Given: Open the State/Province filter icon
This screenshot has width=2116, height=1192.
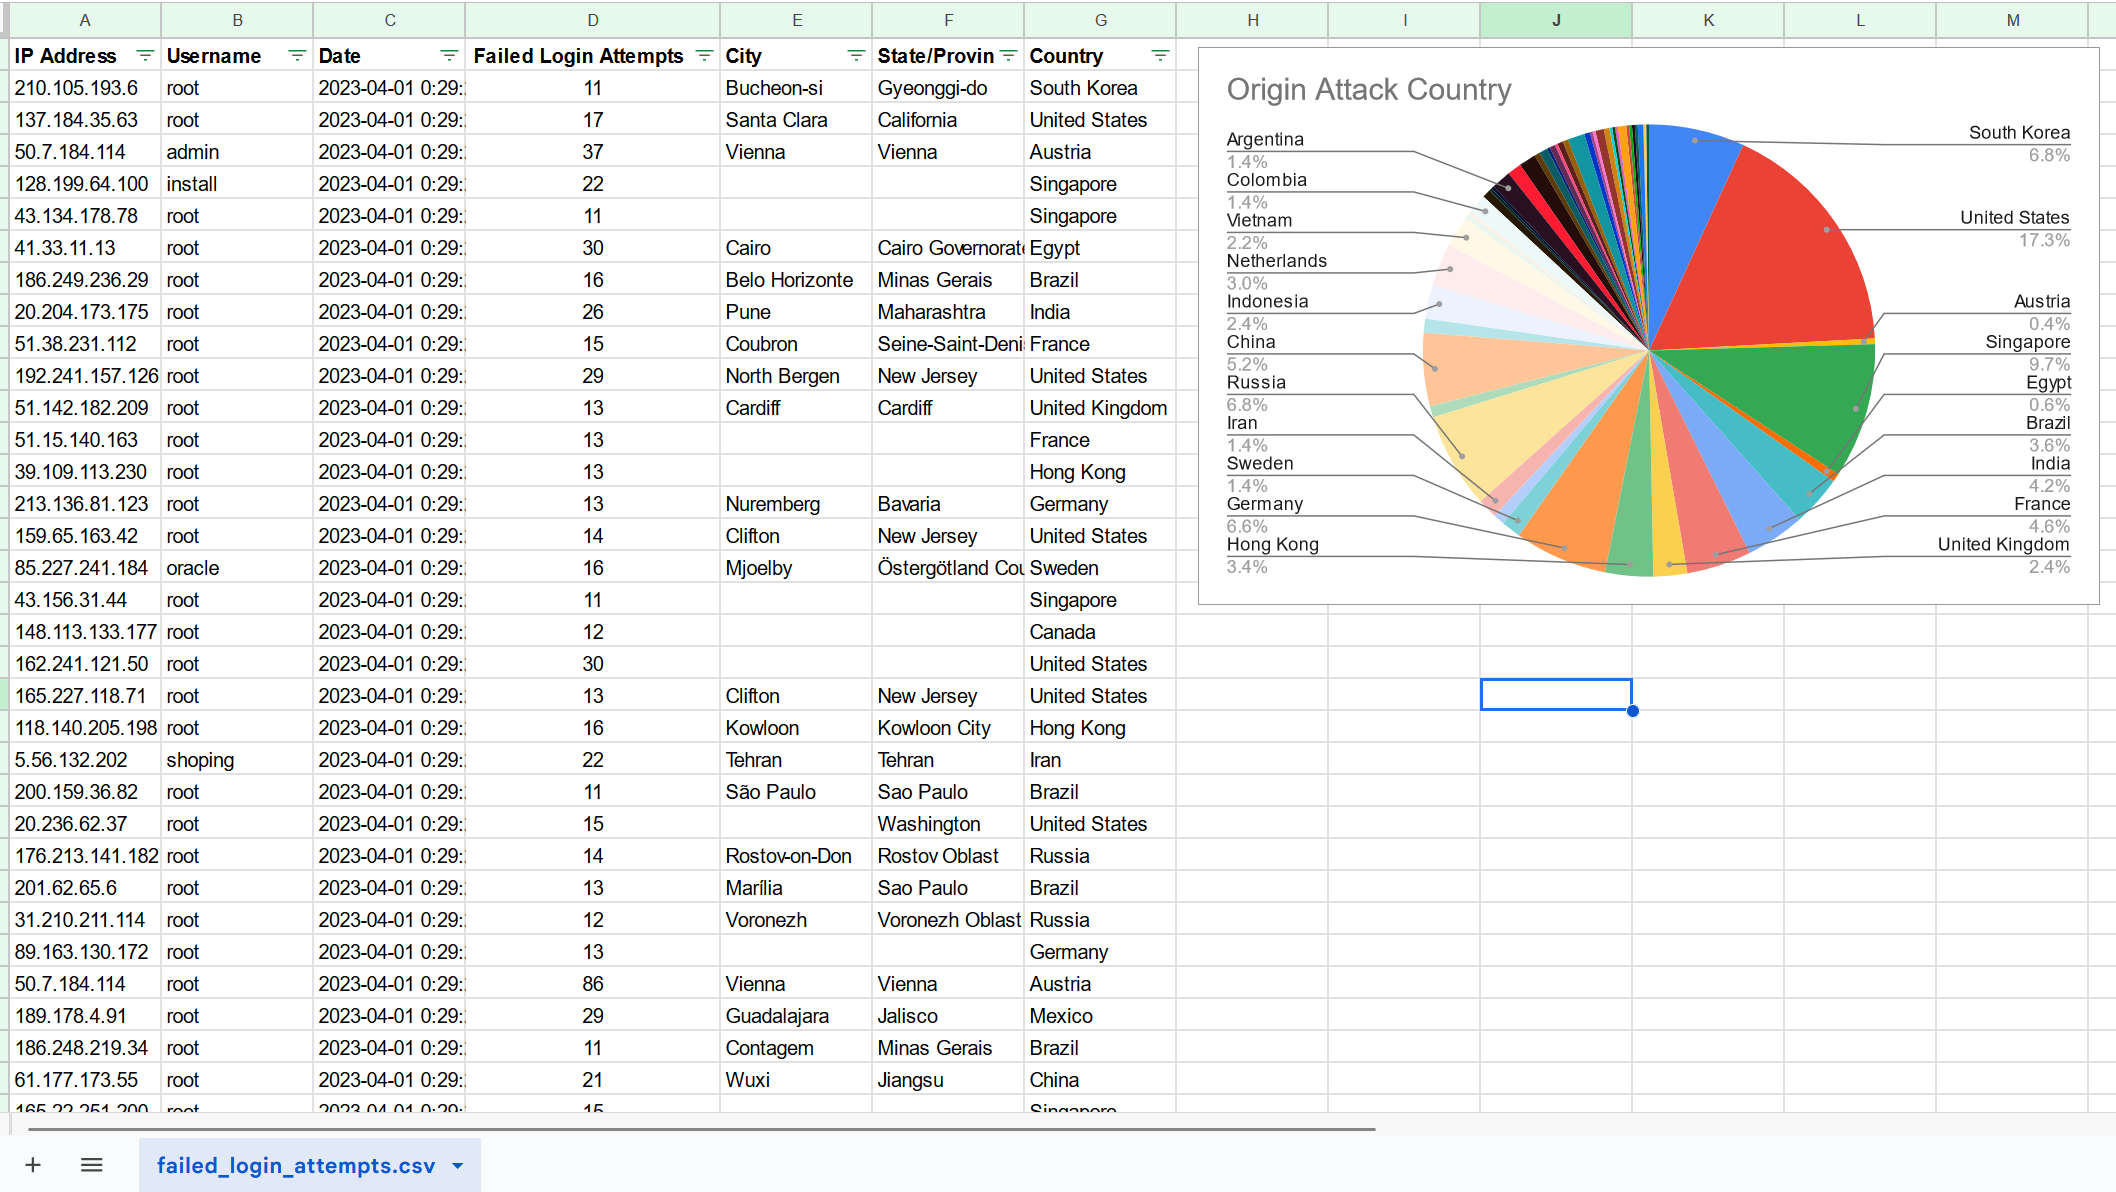Looking at the screenshot, I should click(1008, 56).
